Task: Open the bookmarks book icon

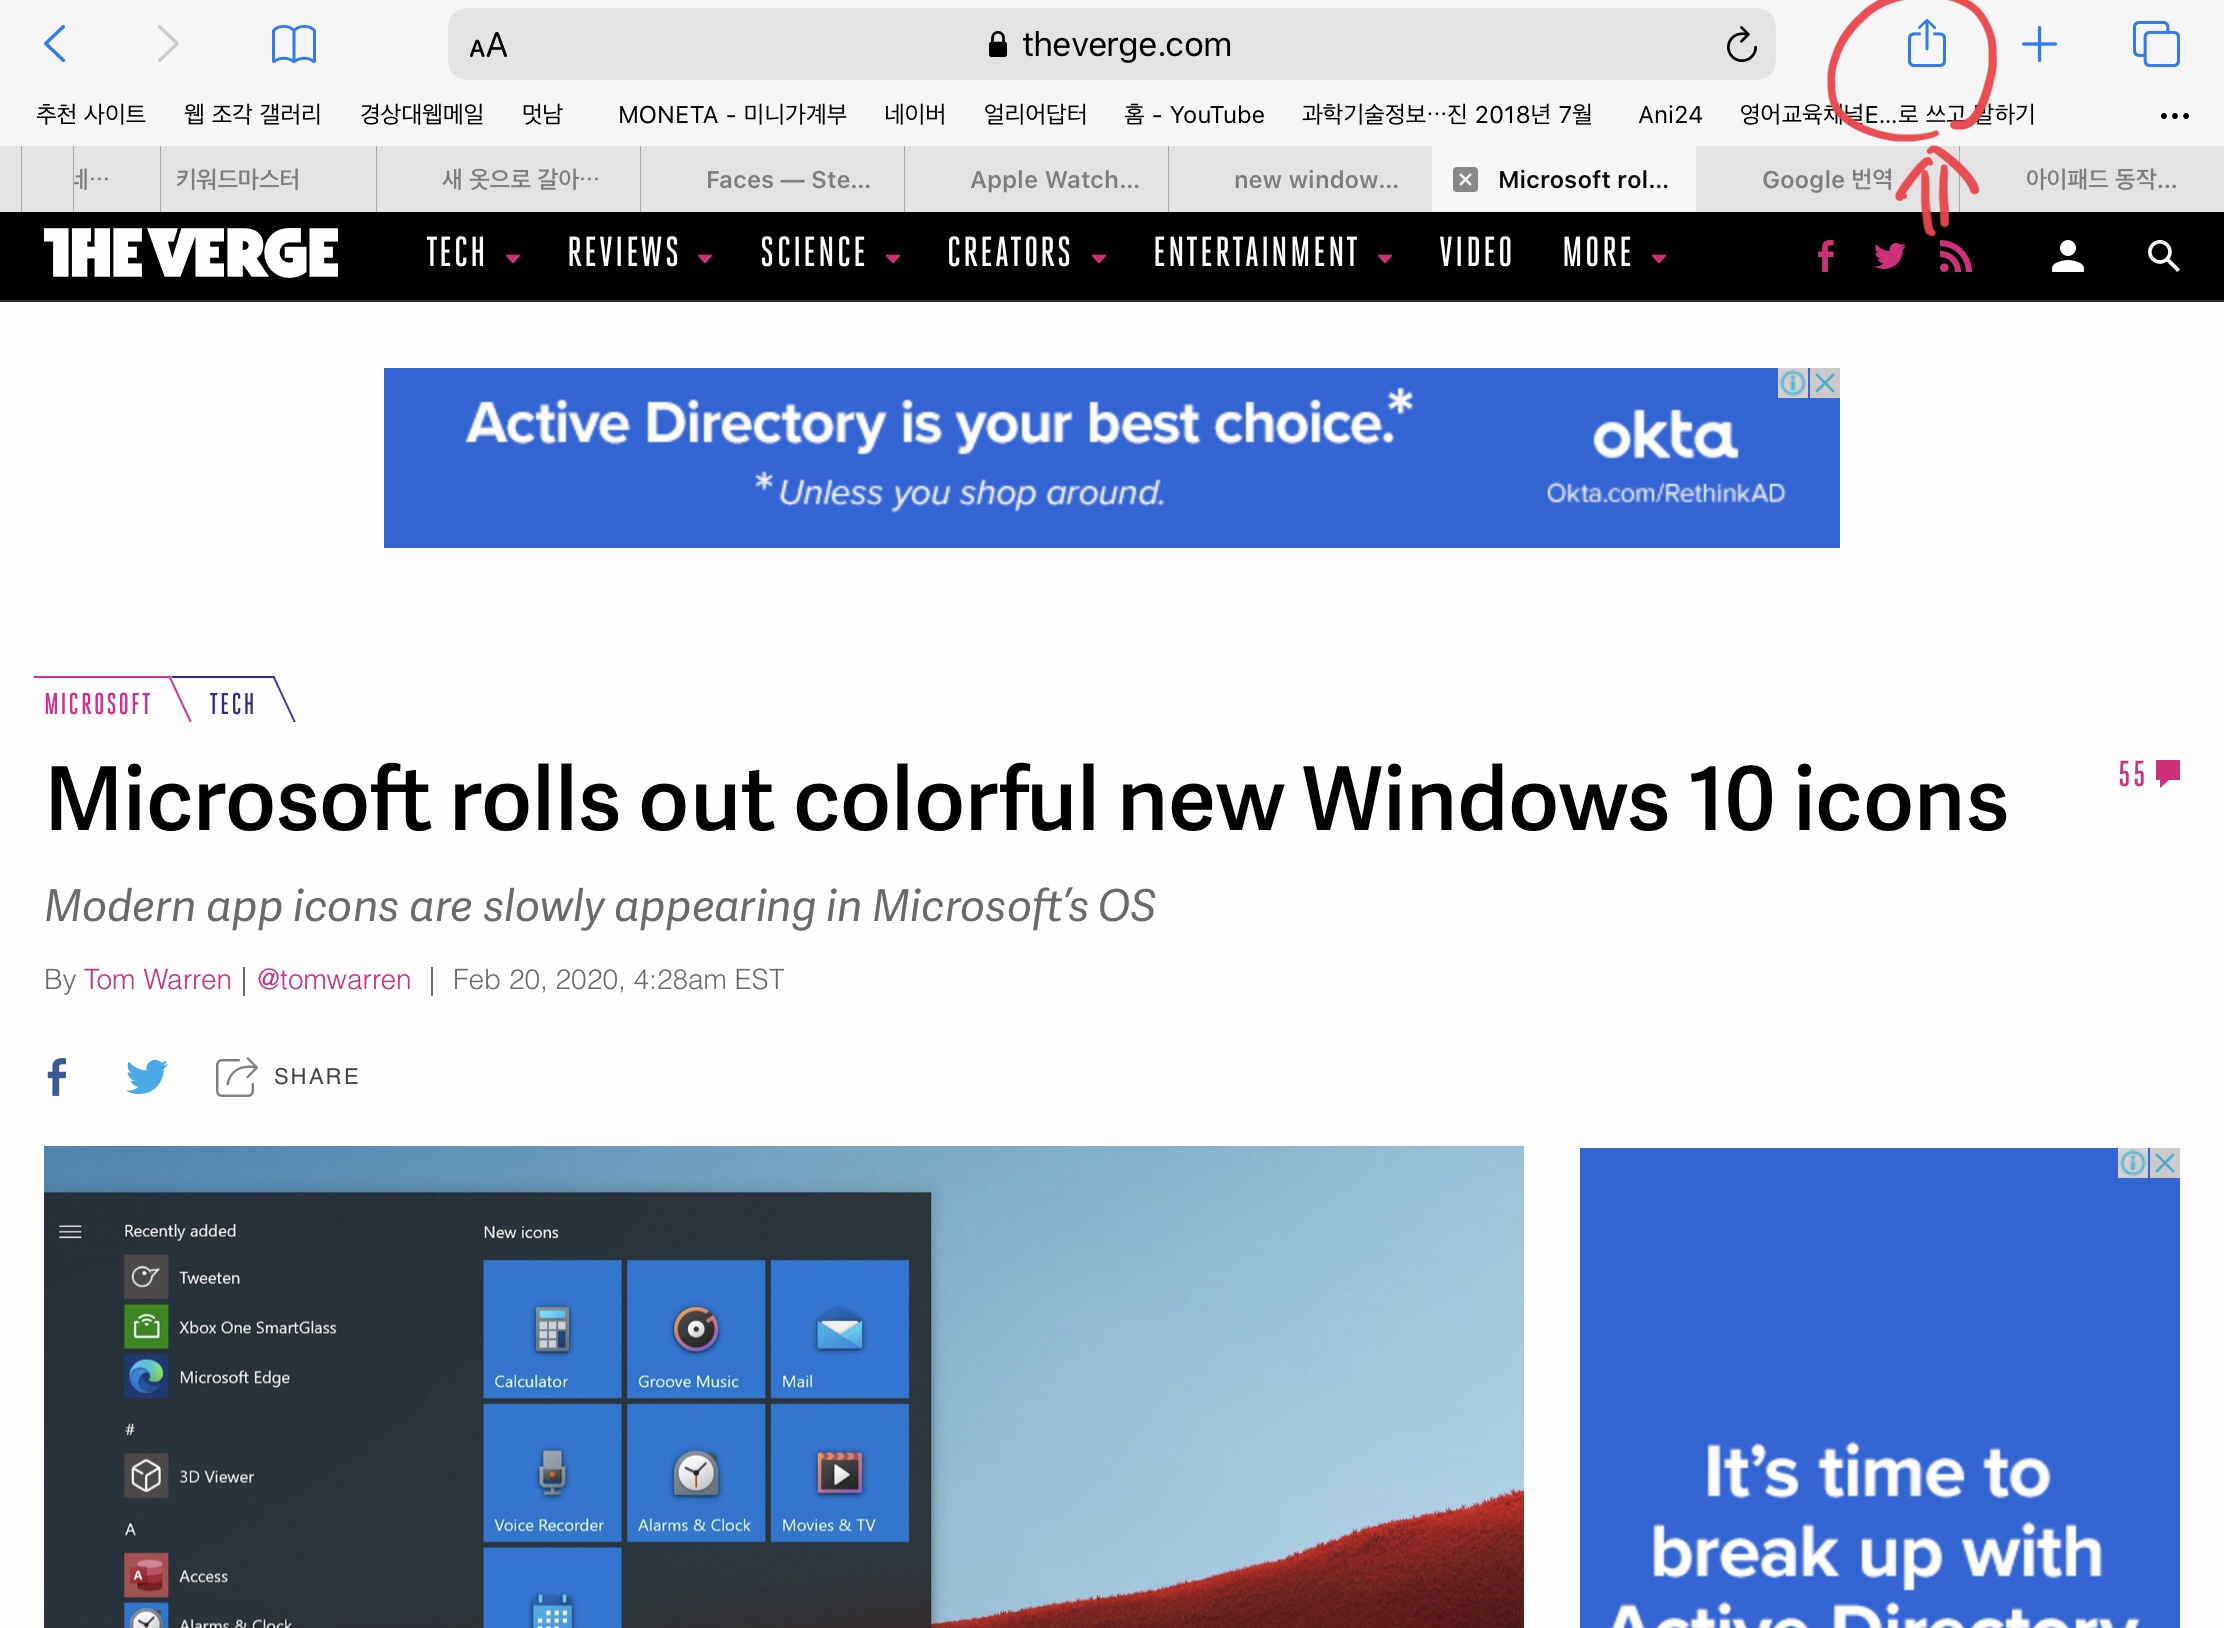Action: [293, 44]
